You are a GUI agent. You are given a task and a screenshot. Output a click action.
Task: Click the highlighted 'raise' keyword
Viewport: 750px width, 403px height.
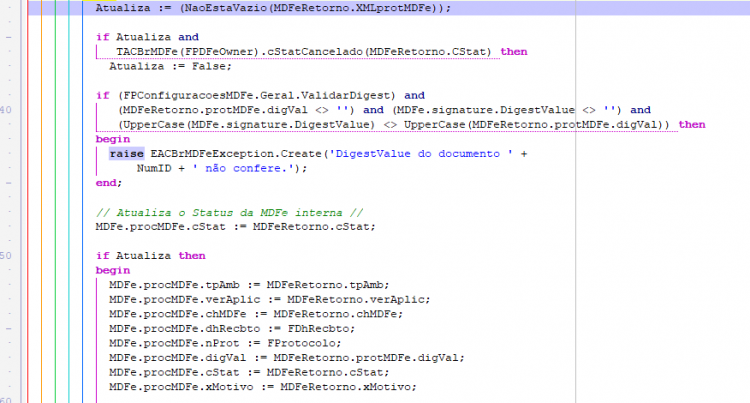tap(126, 154)
